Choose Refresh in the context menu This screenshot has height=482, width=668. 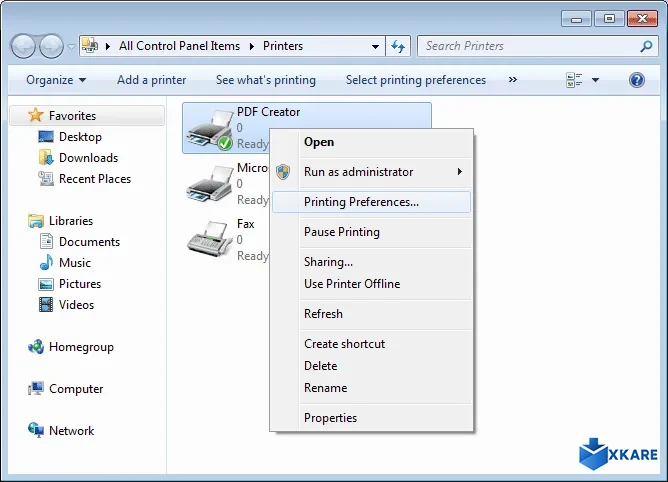point(371,314)
